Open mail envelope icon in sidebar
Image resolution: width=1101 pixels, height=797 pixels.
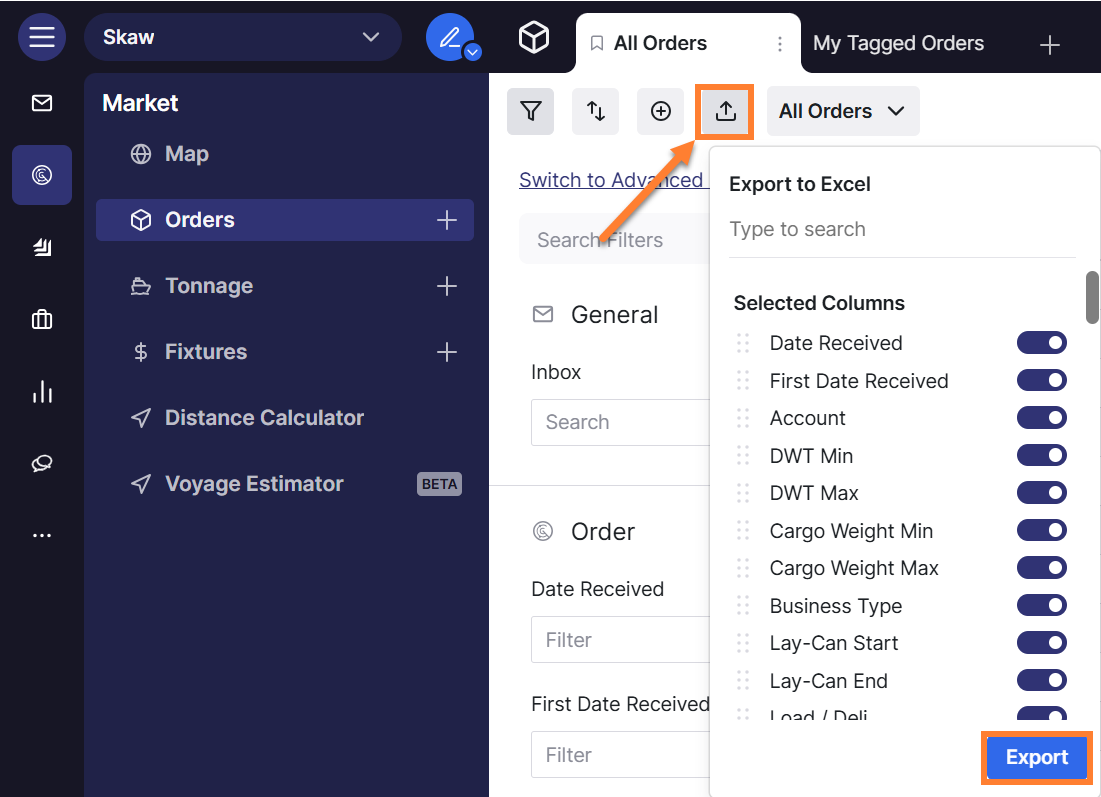point(42,103)
